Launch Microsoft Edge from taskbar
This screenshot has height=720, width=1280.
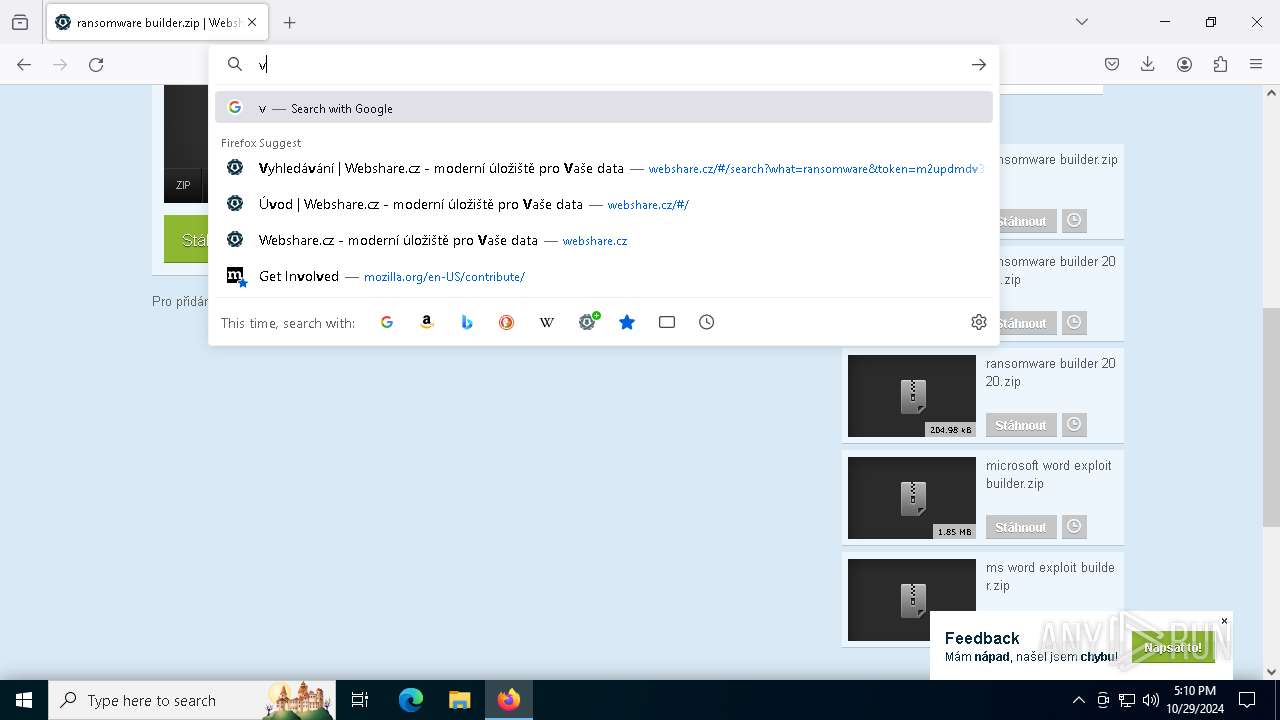(x=411, y=700)
